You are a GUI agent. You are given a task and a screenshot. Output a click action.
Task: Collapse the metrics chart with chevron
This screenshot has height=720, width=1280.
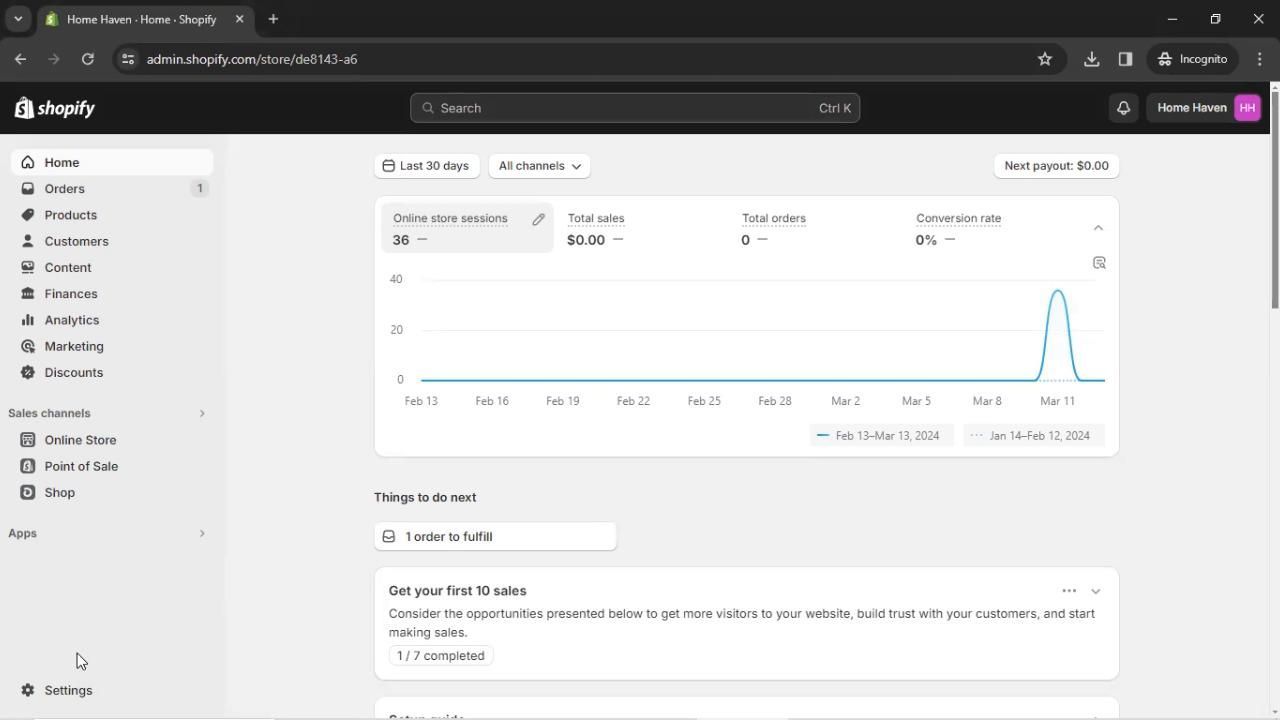coord(1098,228)
